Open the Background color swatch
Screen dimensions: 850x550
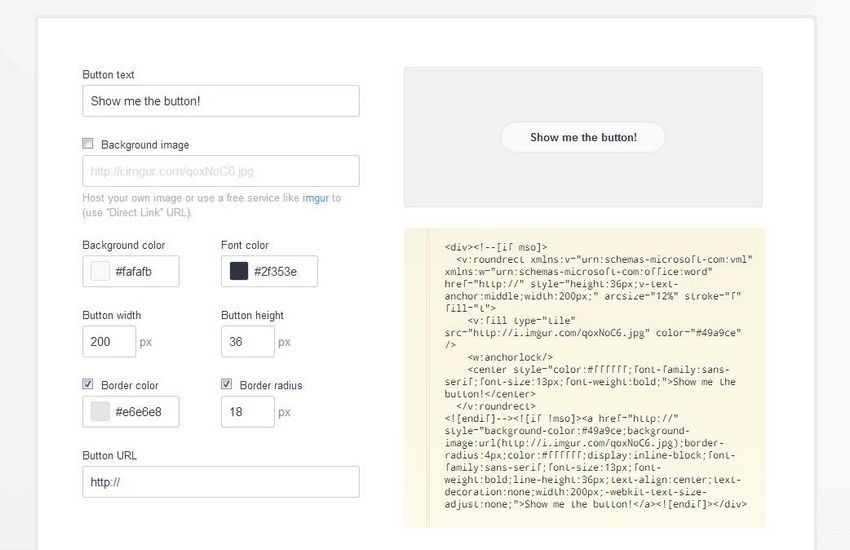pos(100,271)
